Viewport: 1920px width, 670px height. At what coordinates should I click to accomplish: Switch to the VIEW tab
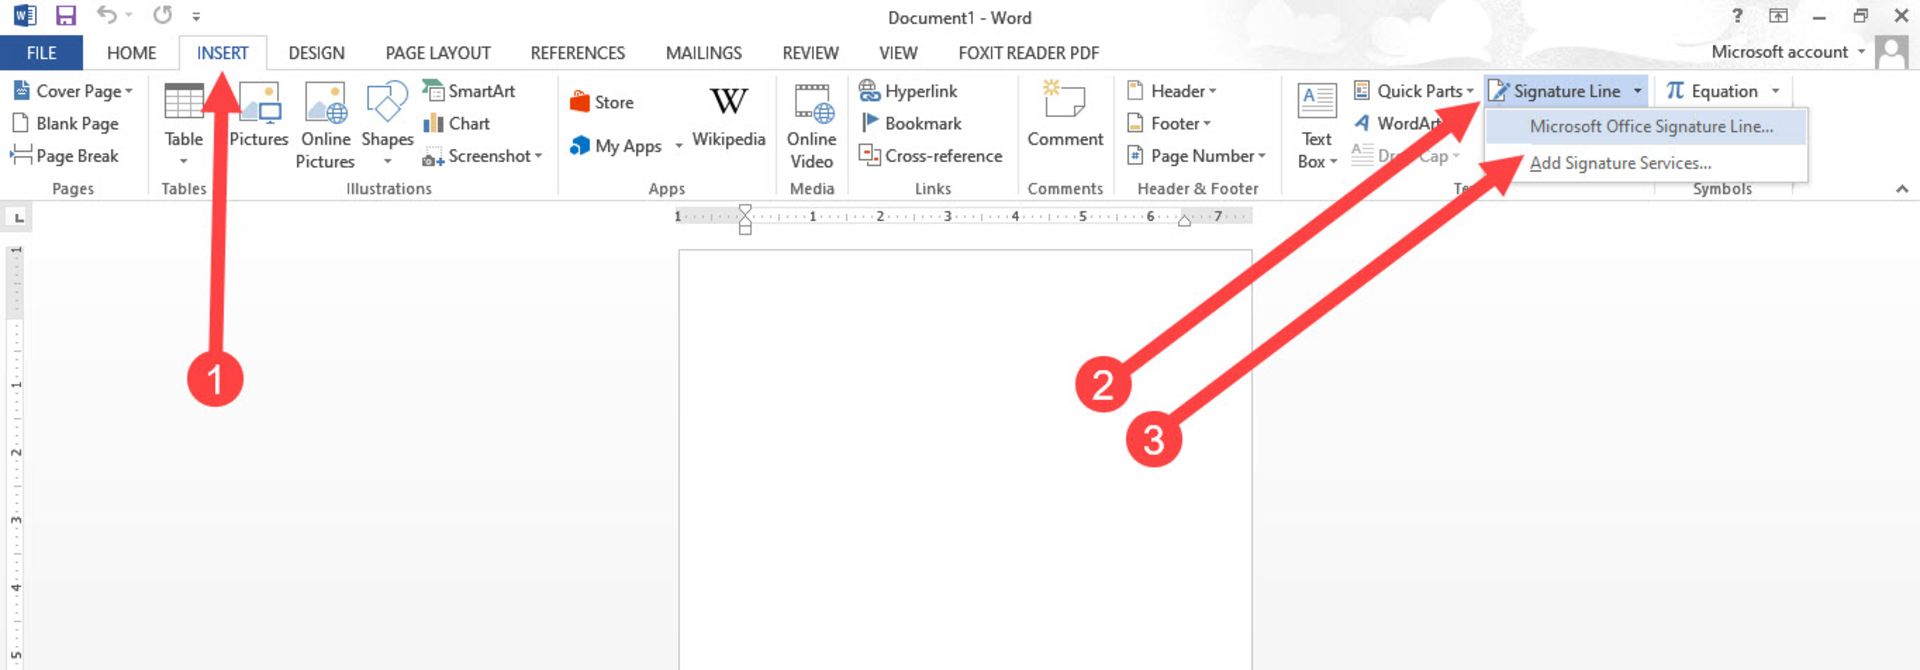tap(898, 53)
